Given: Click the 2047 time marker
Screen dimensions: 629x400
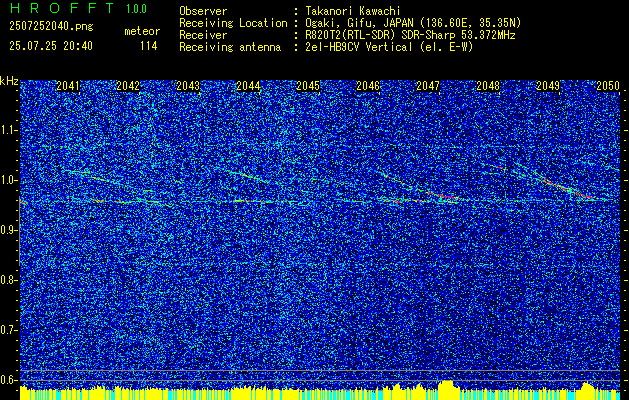Looking at the screenshot, I should click(x=428, y=86).
